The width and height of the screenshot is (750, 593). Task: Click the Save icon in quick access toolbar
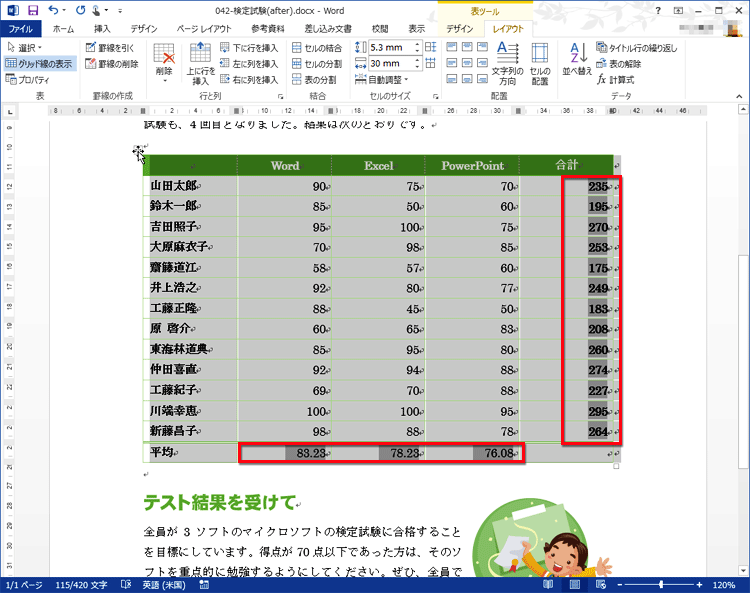pyautogui.click(x=33, y=10)
